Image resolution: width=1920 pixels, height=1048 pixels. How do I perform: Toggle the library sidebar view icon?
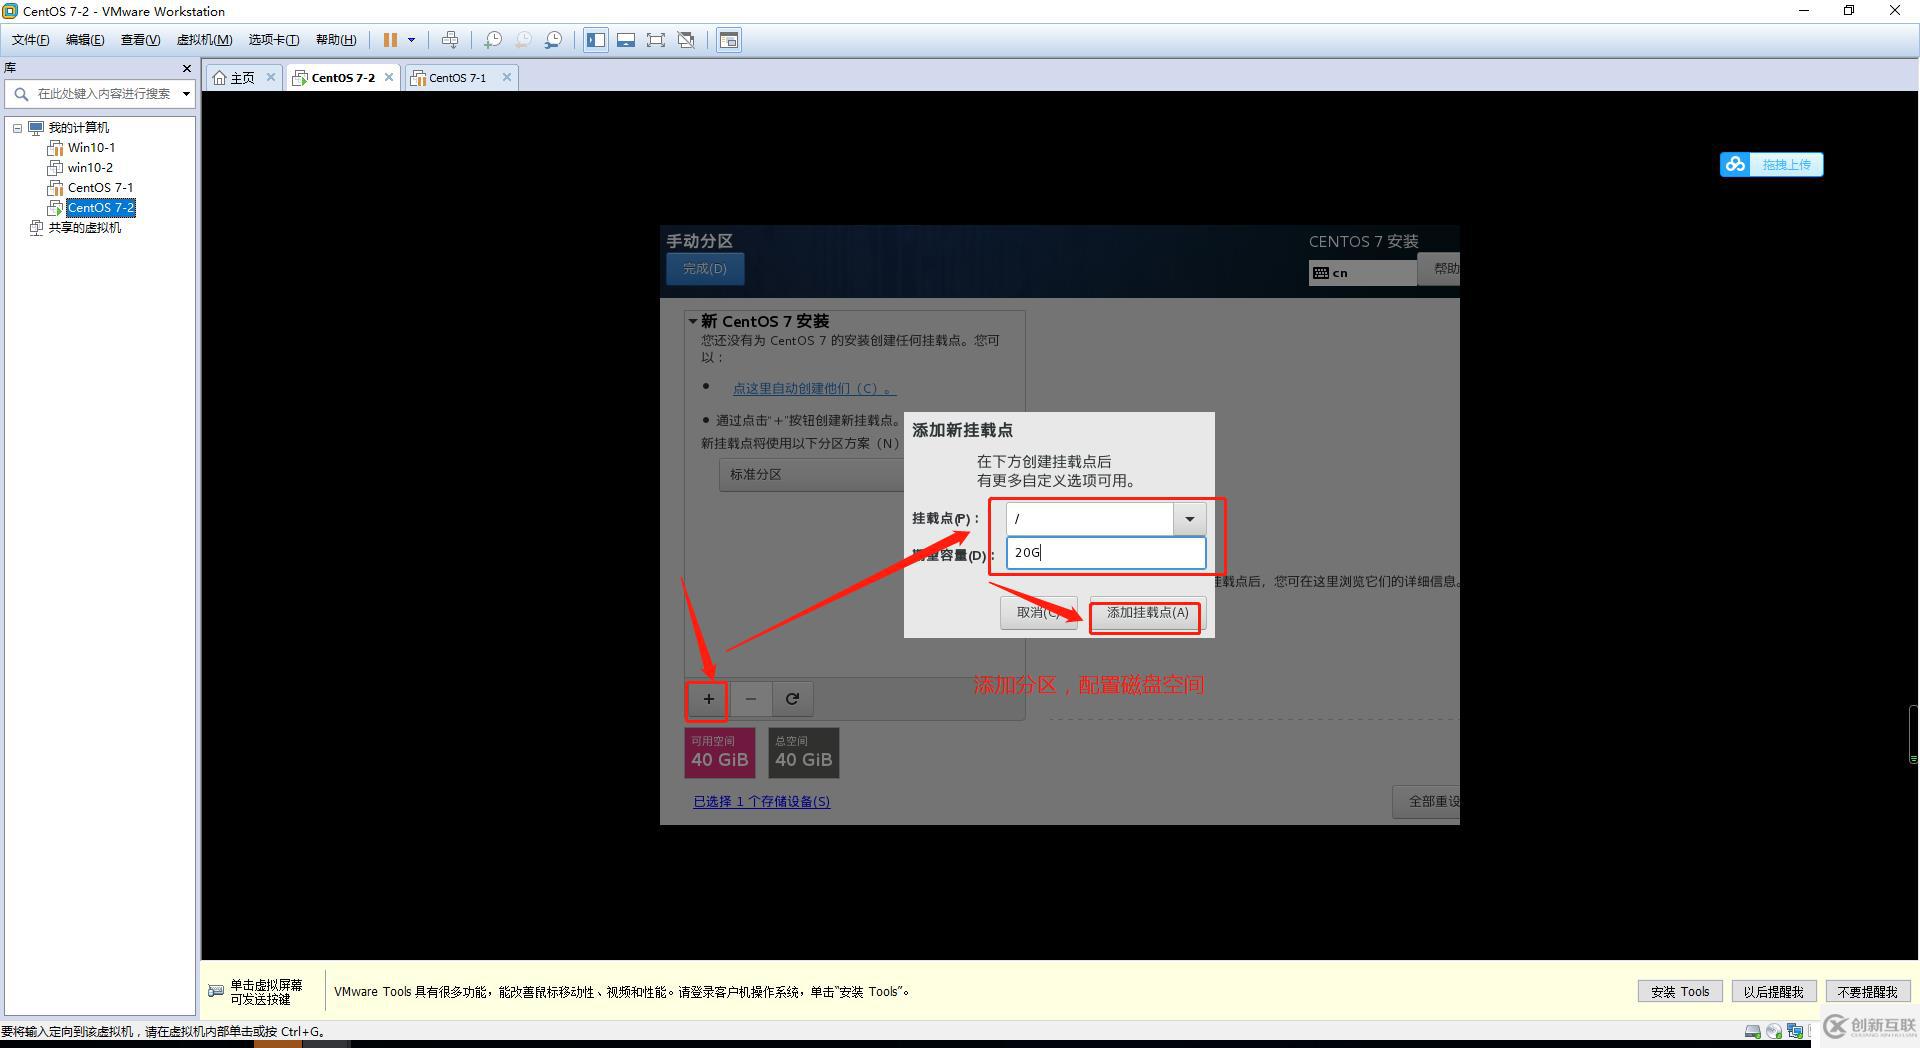(x=596, y=40)
